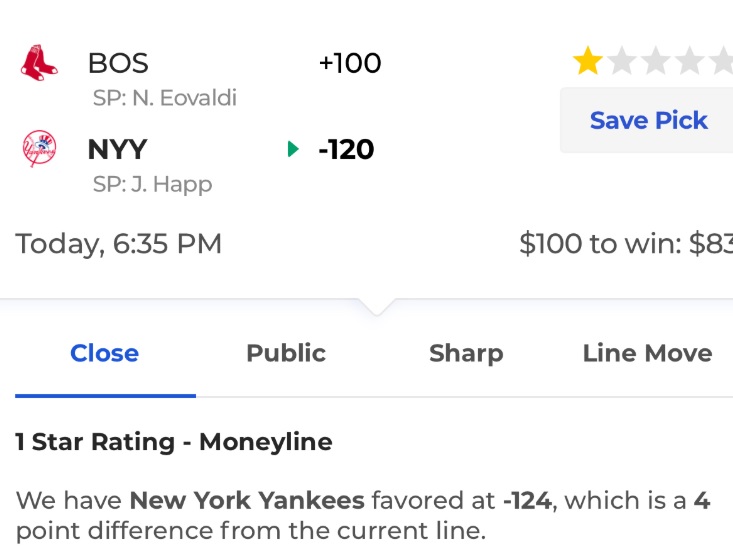The height and width of the screenshot is (558, 733).
Task: Select NYY moneyline -120
Action: pos(346,150)
